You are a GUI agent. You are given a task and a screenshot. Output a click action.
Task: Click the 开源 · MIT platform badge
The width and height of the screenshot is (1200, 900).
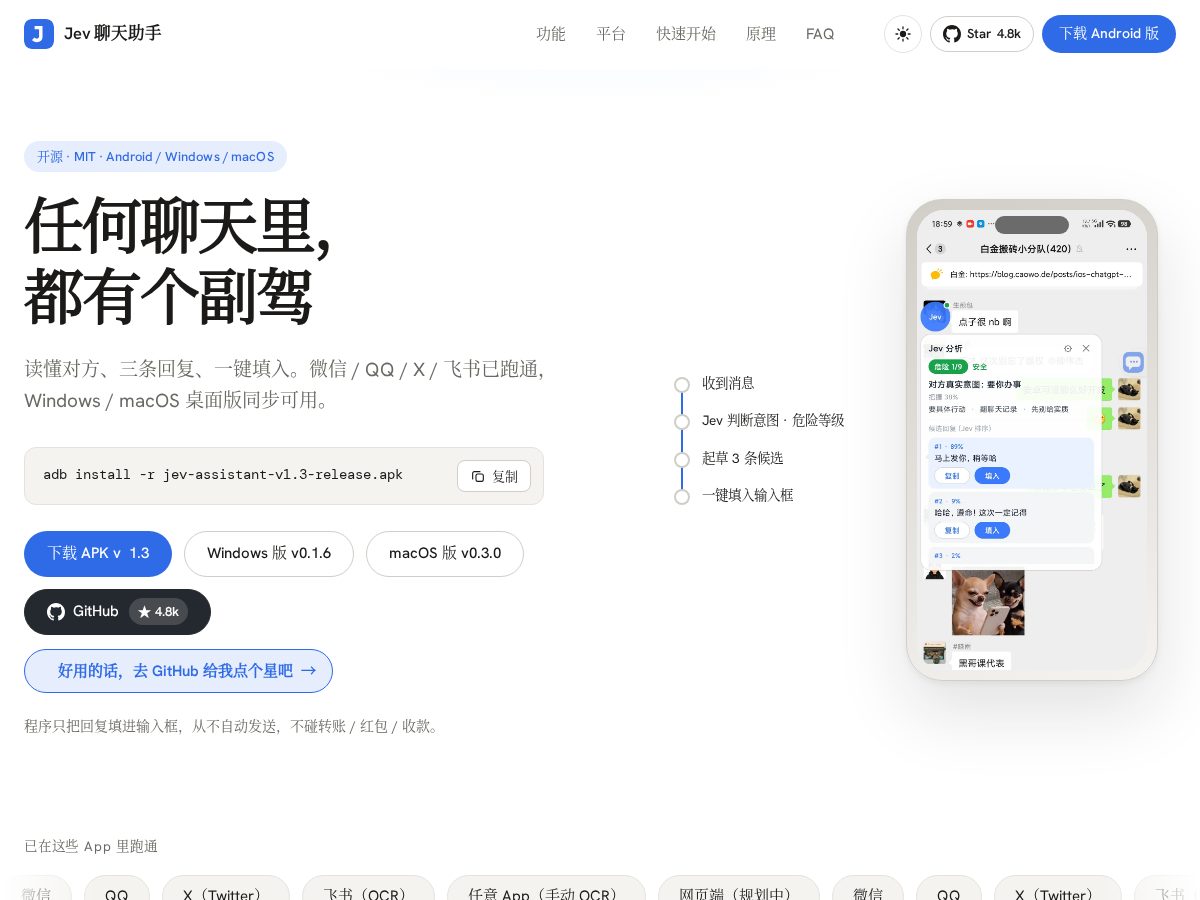coord(155,156)
